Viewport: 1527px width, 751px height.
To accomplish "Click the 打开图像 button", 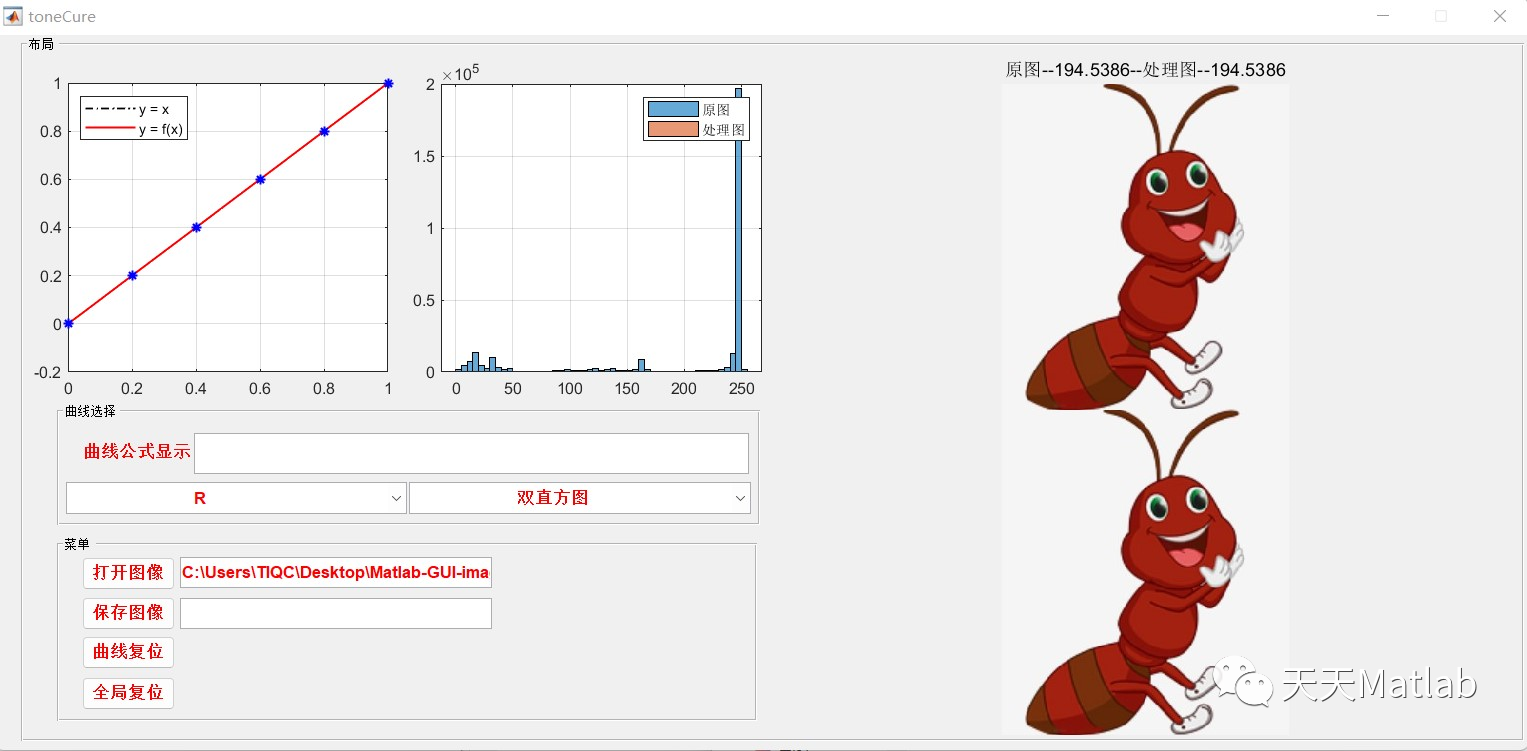I will click(x=128, y=573).
